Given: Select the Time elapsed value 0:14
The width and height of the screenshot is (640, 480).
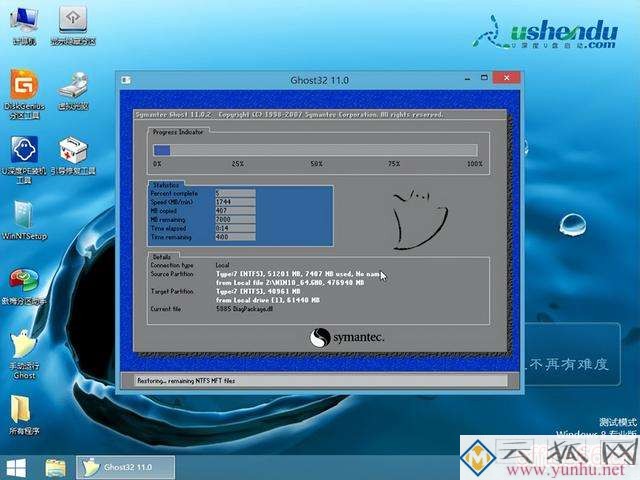Looking at the screenshot, I should coord(236,228).
